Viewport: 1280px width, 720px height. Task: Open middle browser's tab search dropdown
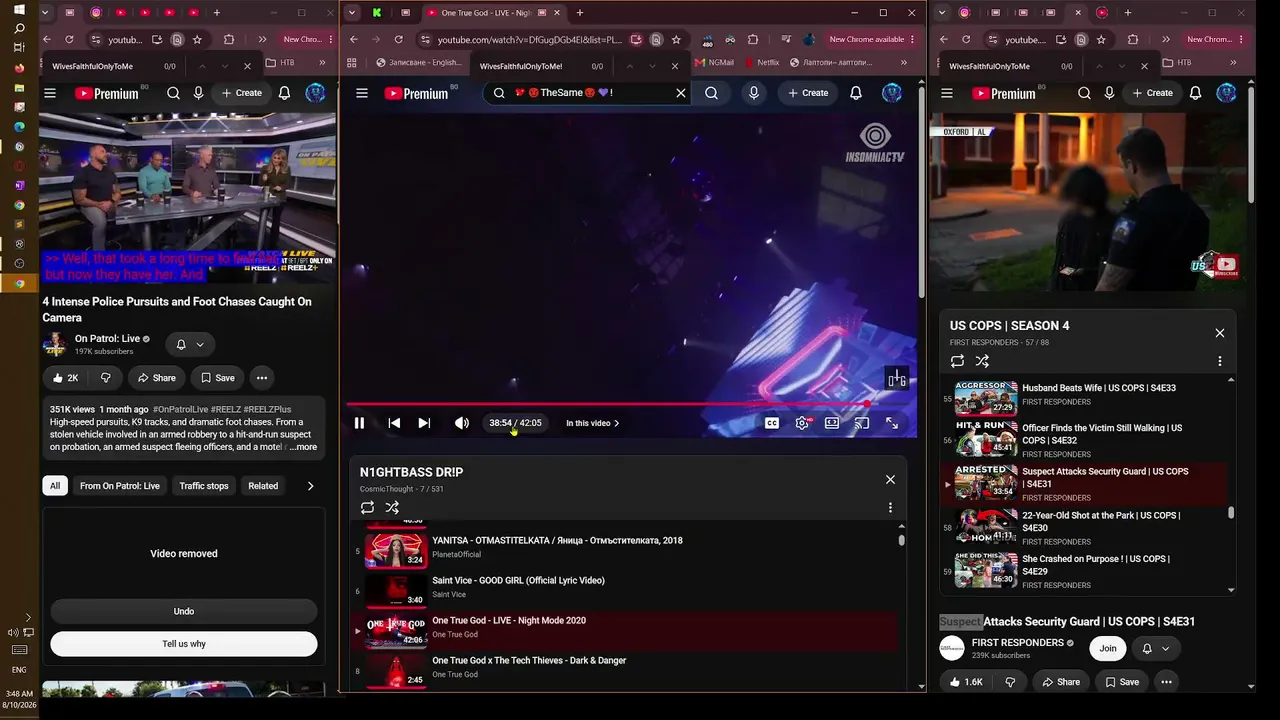click(x=352, y=13)
